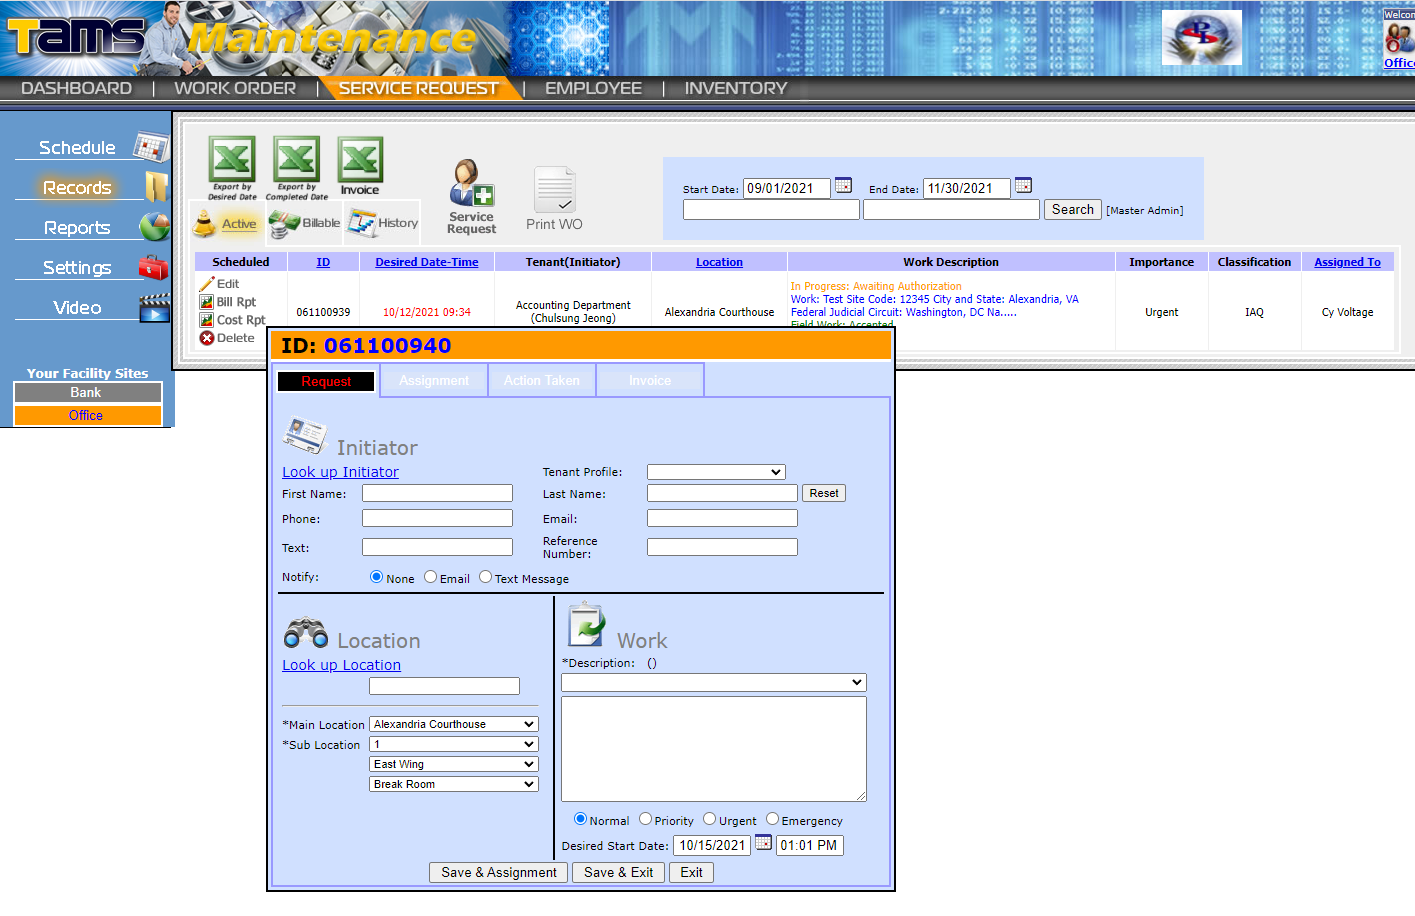Set work importance to Urgent
The width and height of the screenshot is (1415, 916).
710,819
